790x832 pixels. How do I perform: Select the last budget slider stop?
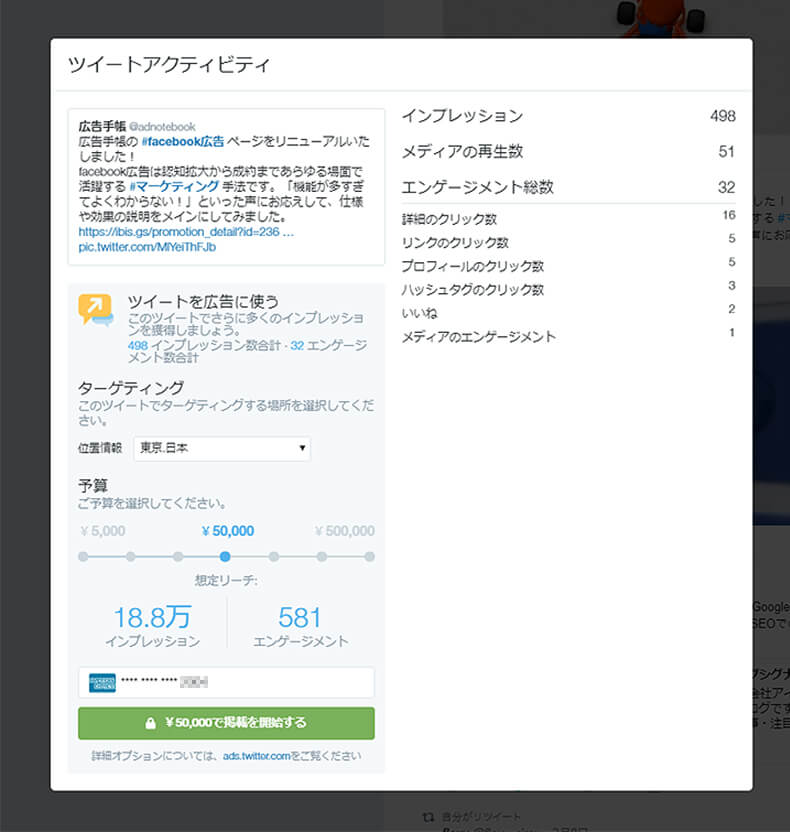(x=369, y=557)
